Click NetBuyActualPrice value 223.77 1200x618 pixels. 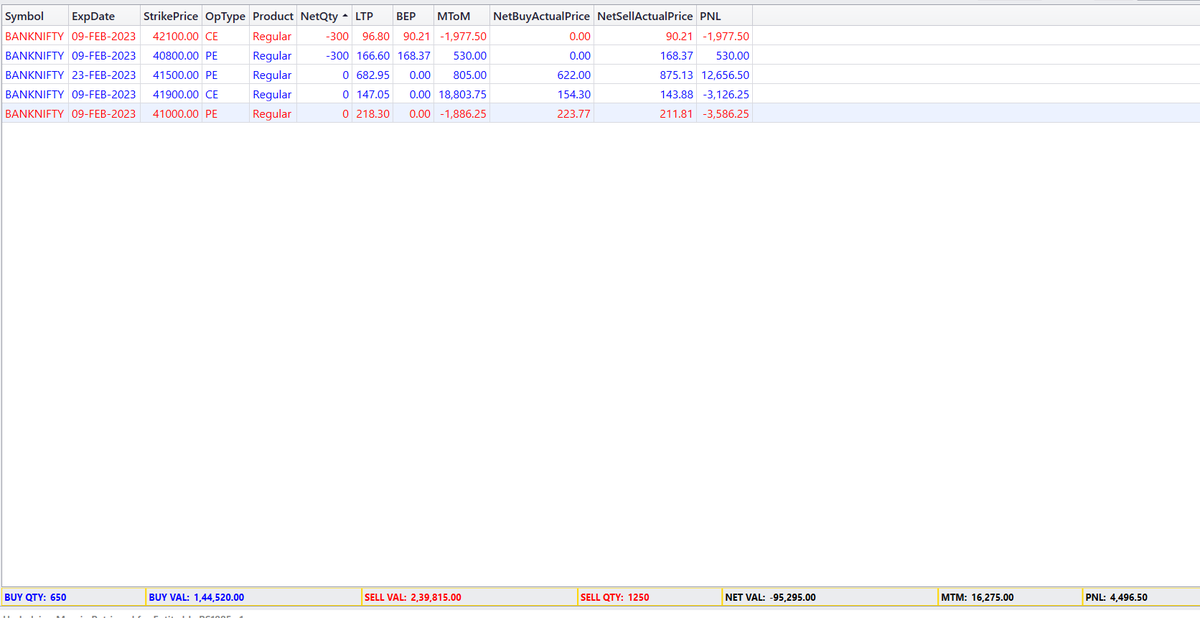click(x=574, y=114)
